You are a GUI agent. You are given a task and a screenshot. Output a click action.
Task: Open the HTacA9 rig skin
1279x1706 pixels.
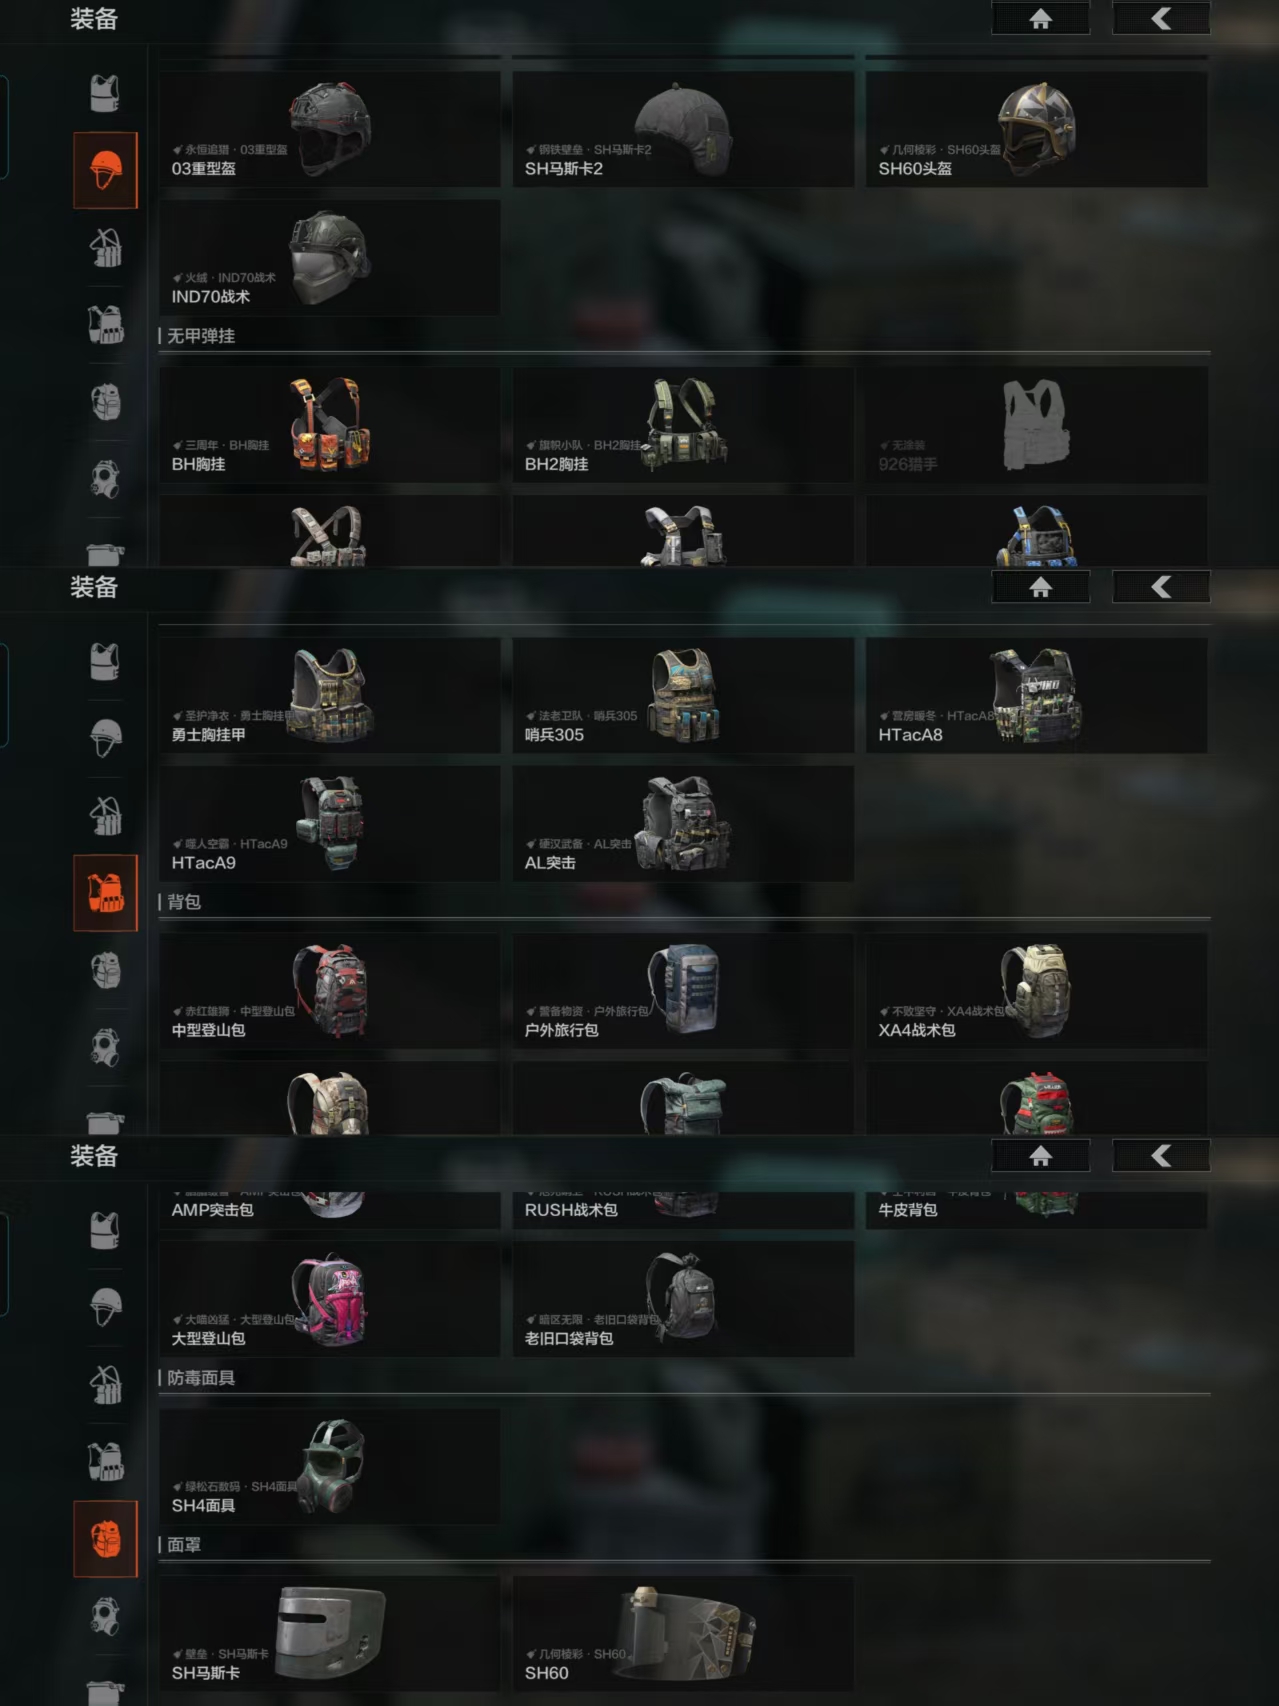[330, 824]
